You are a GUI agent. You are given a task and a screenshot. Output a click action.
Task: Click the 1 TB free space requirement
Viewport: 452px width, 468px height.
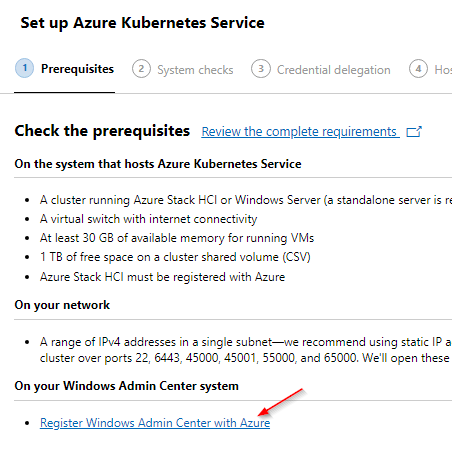click(x=175, y=257)
